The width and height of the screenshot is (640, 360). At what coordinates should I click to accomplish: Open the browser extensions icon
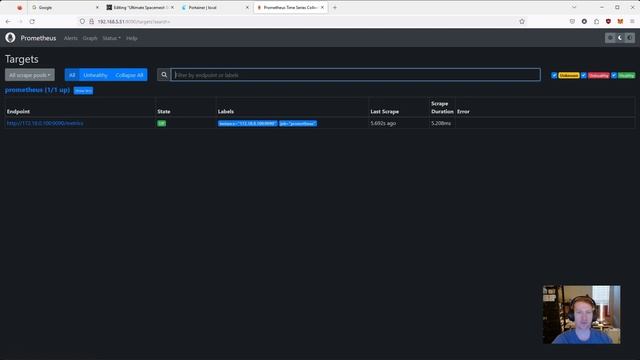(596, 21)
